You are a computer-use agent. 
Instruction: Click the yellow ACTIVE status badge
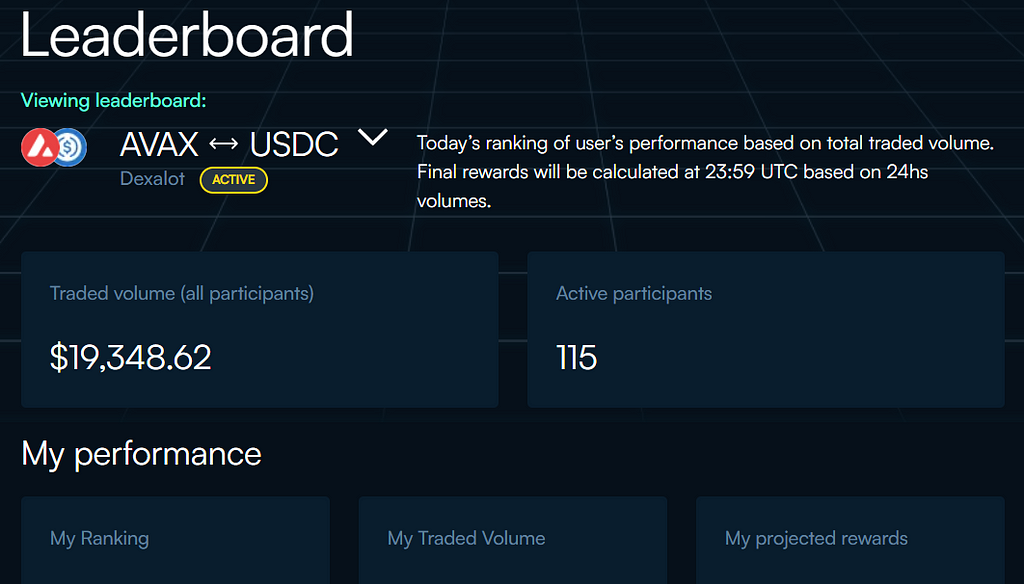(234, 180)
